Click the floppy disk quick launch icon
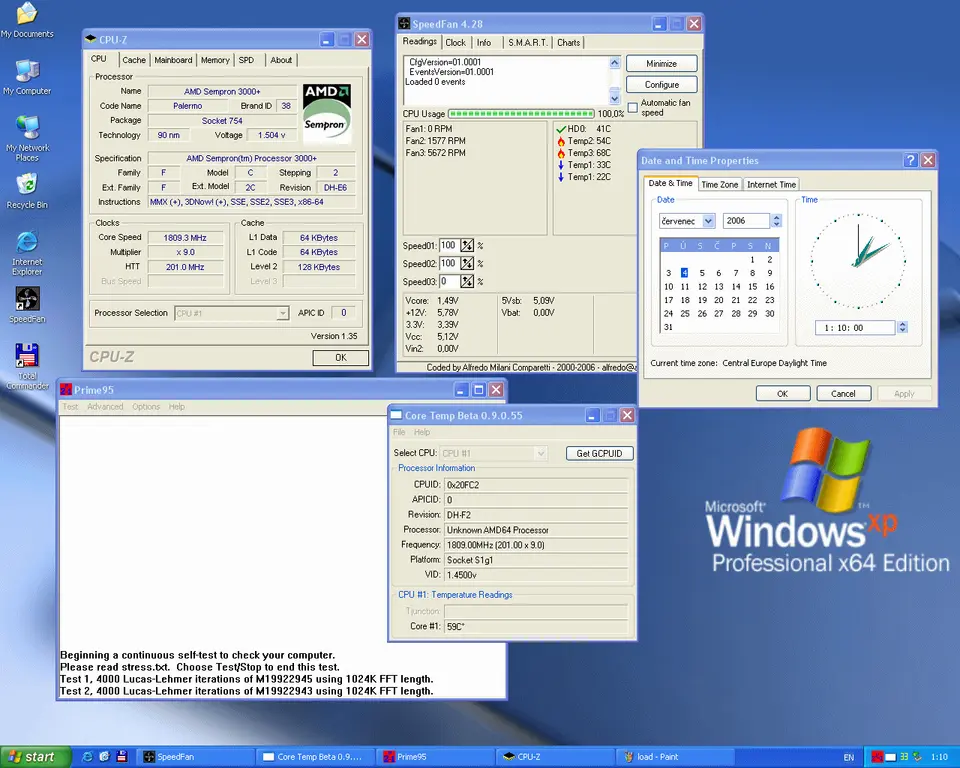 [x=122, y=757]
